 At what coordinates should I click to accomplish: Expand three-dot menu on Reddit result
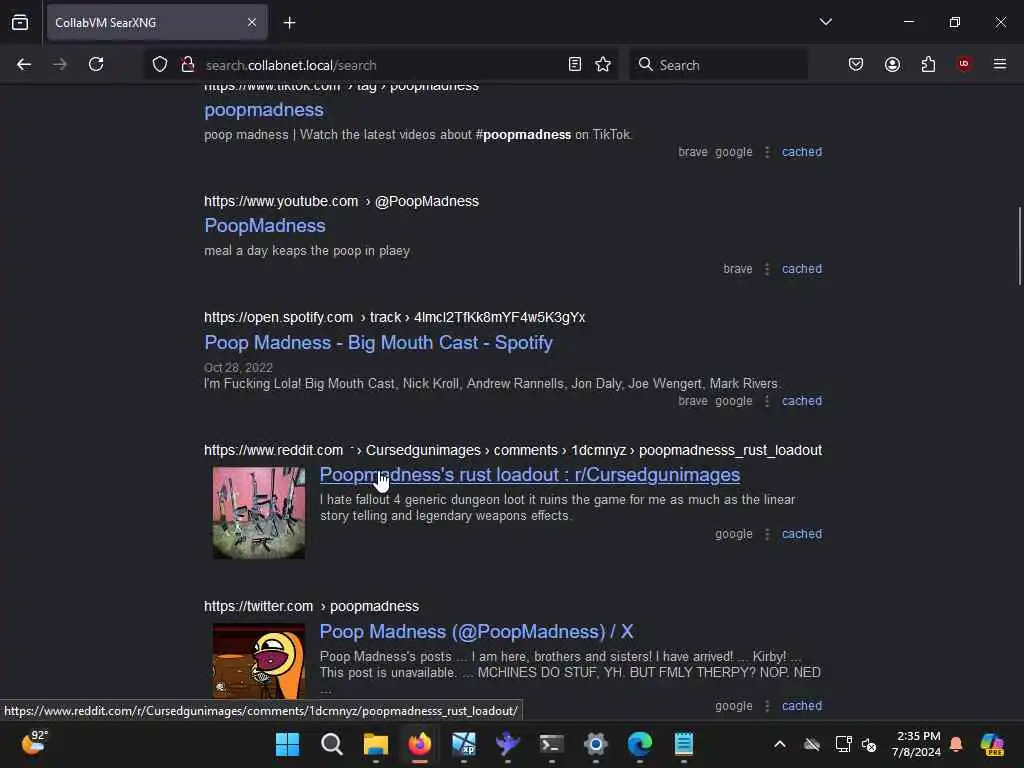click(x=767, y=534)
